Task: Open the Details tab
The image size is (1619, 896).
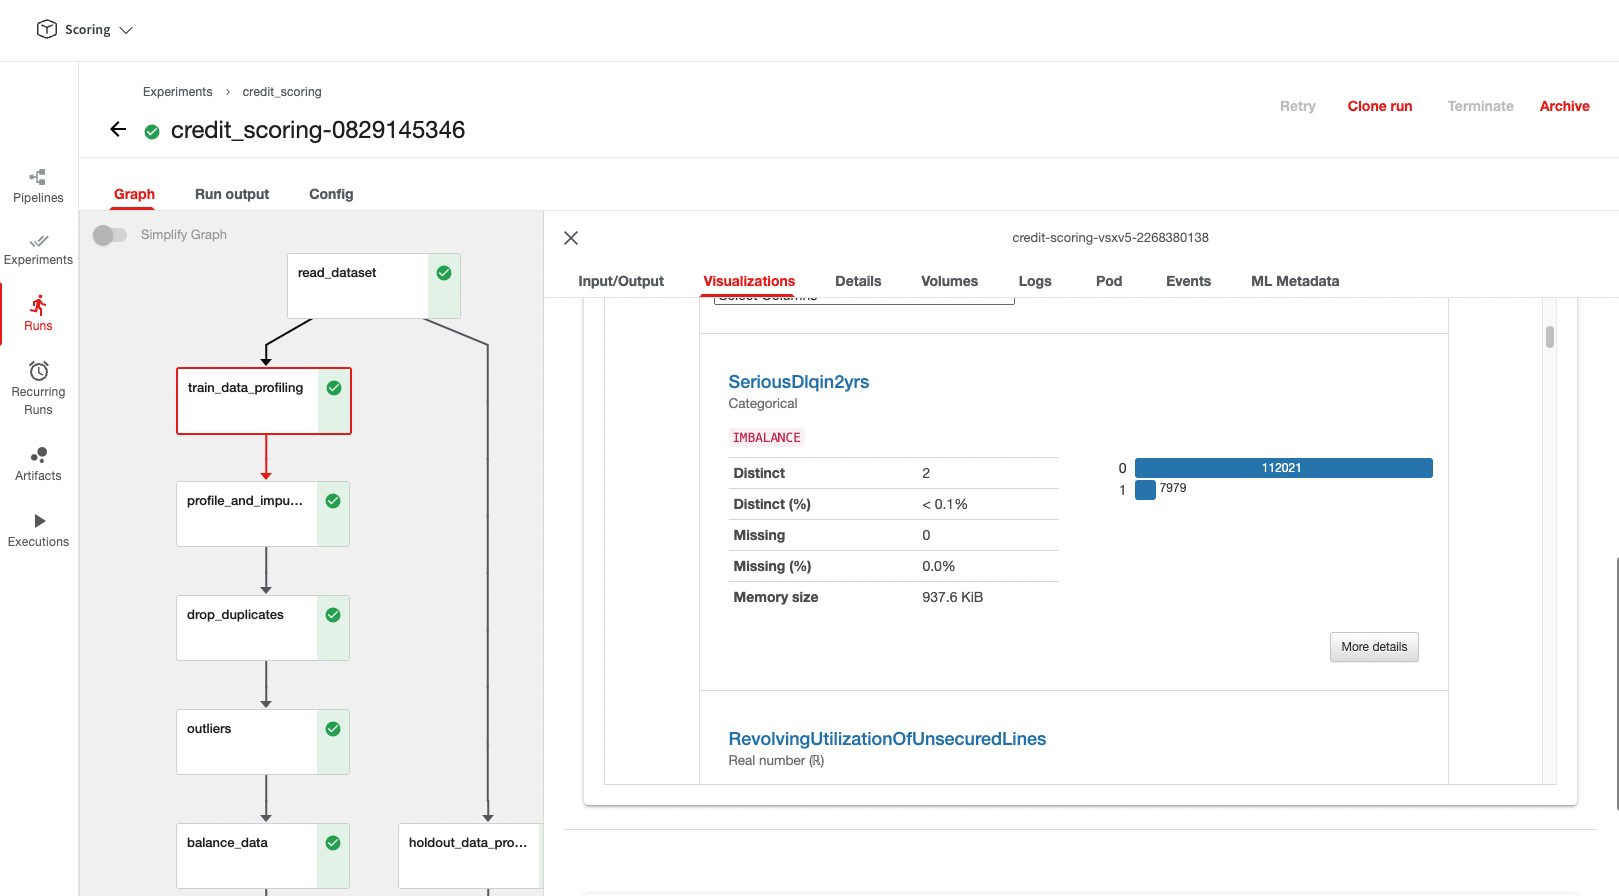Action: pos(858,281)
